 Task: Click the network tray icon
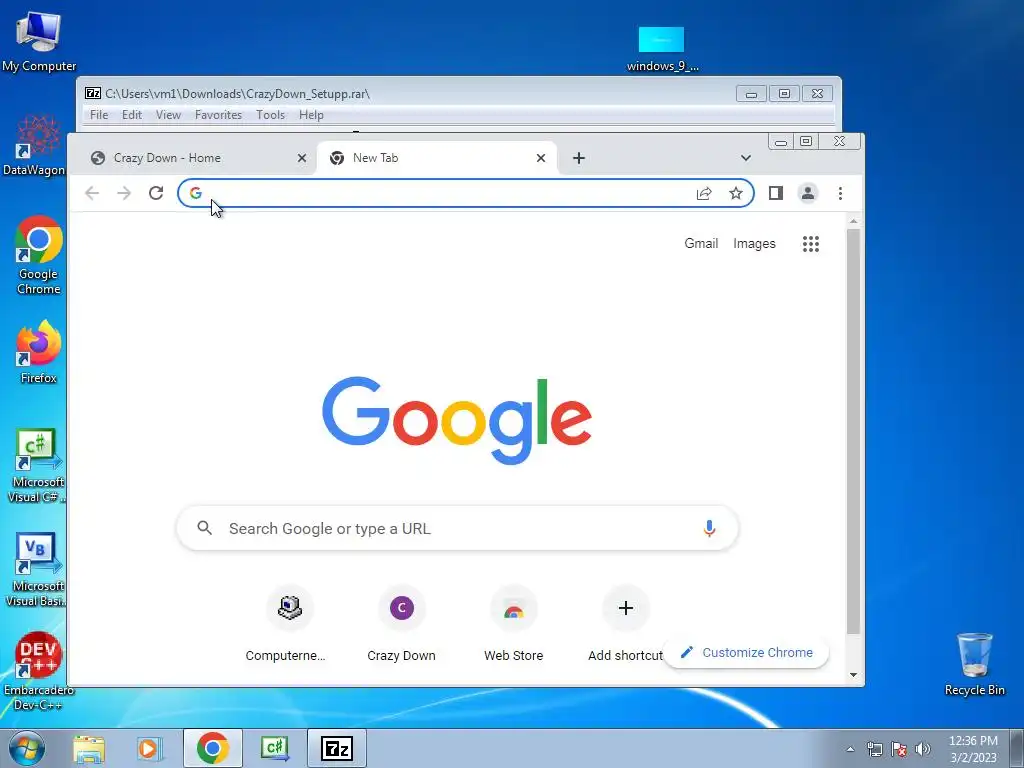874,749
